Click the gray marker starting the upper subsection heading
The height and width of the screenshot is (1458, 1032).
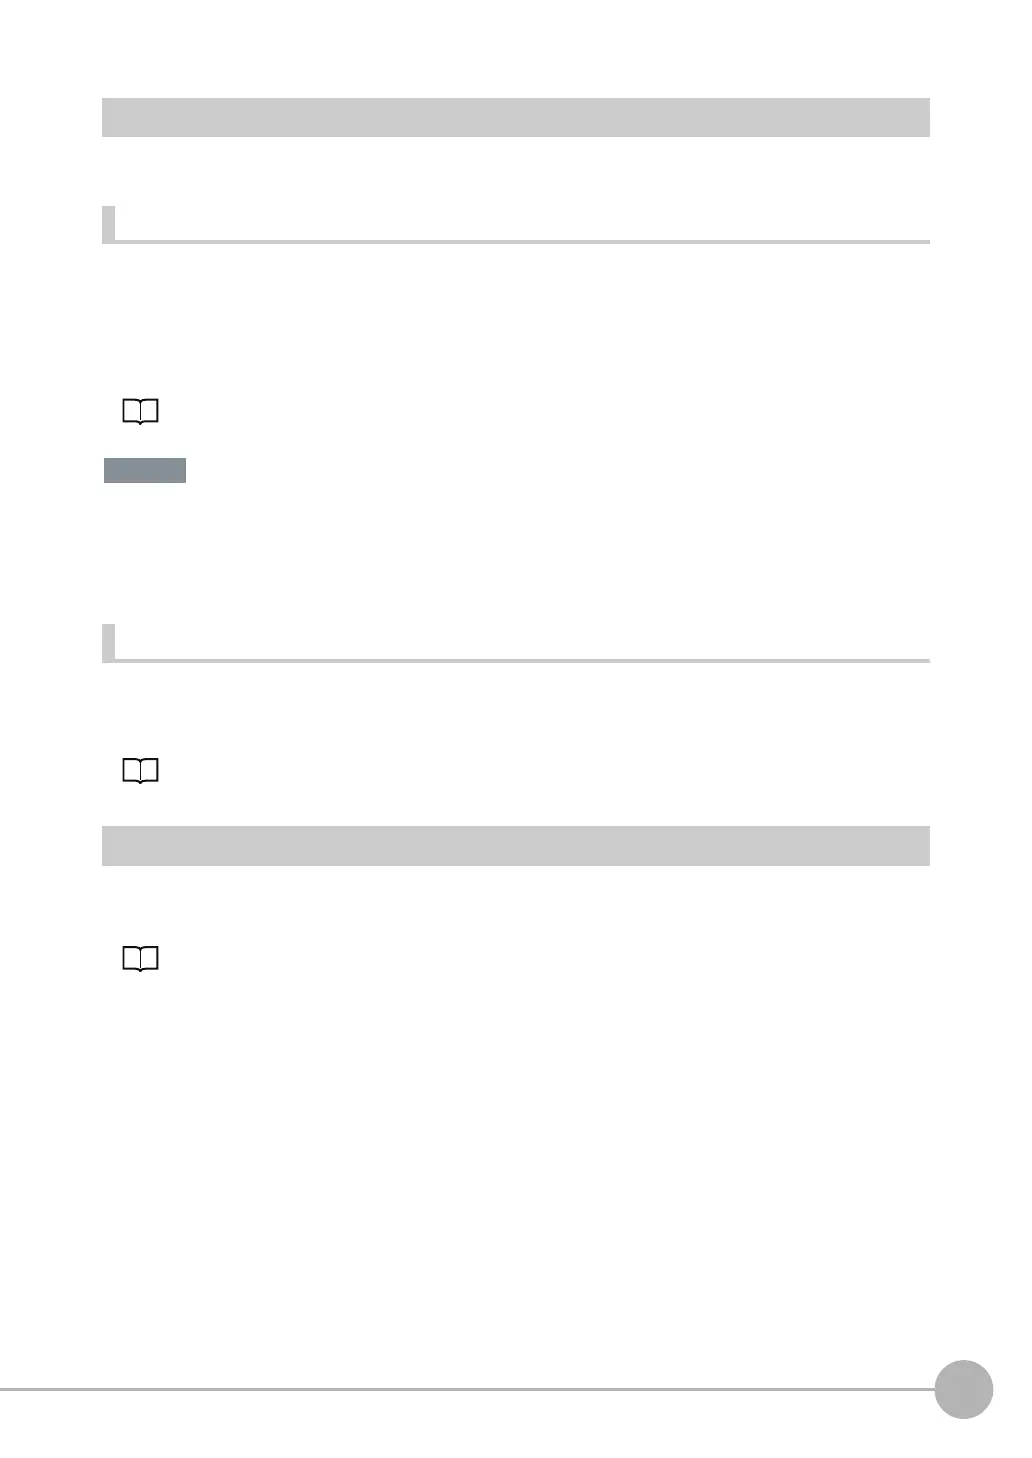click(x=108, y=225)
